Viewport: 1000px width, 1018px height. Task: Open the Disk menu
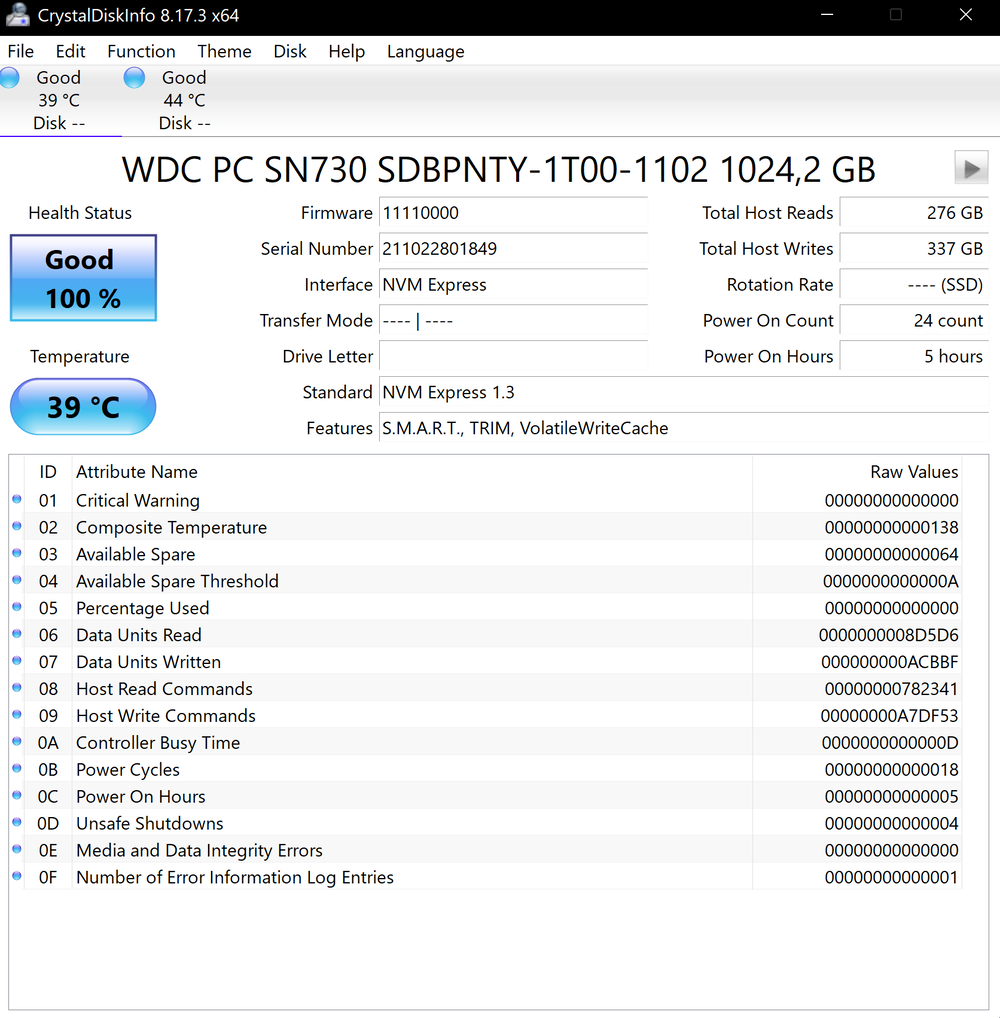290,51
